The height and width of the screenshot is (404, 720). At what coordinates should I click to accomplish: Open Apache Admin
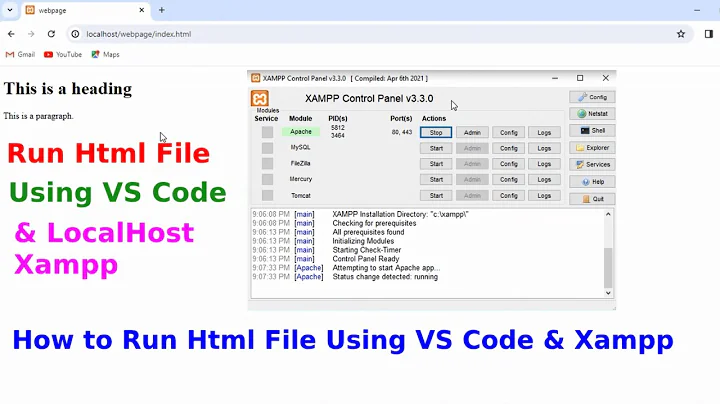pos(472,132)
